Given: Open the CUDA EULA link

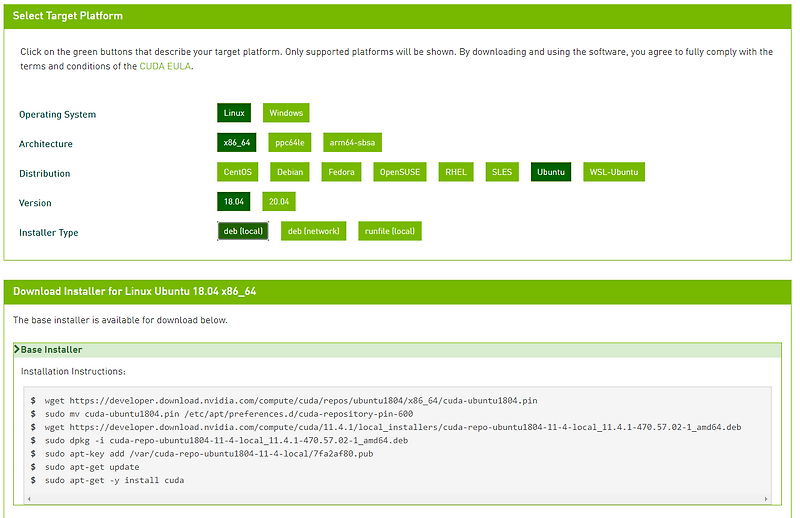Looking at the screenshot, I should pyautogui.click(x=165, y=66).
